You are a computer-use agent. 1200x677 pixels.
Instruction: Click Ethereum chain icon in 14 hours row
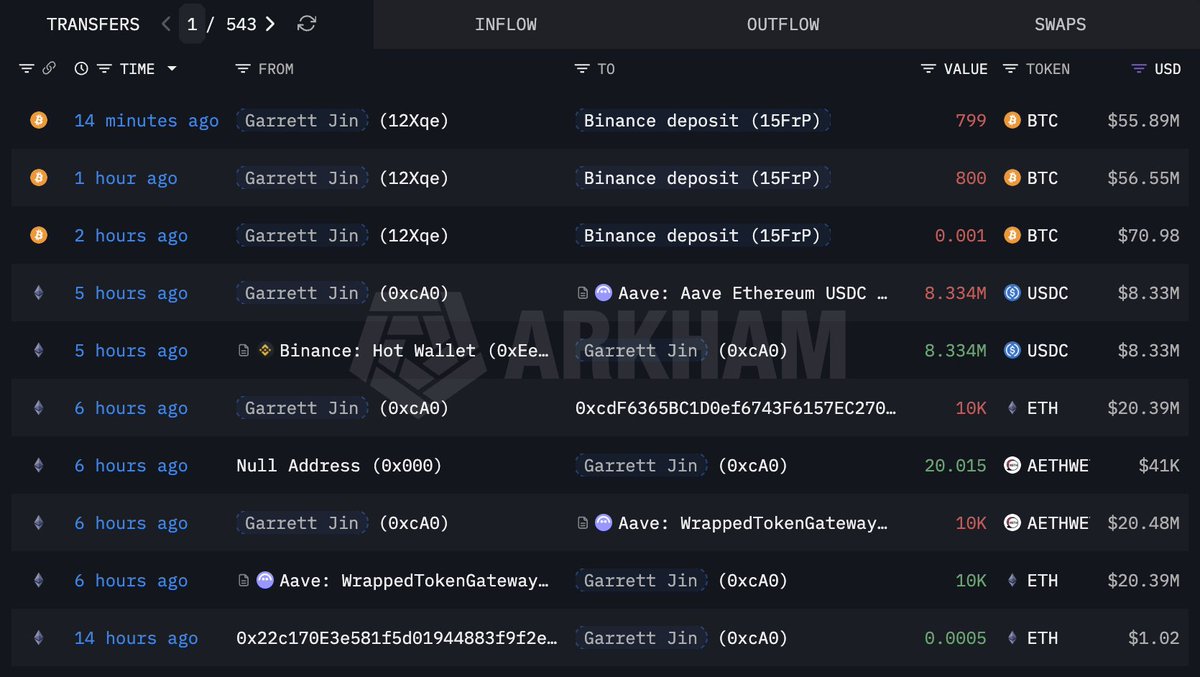click(x=39, y=638)
